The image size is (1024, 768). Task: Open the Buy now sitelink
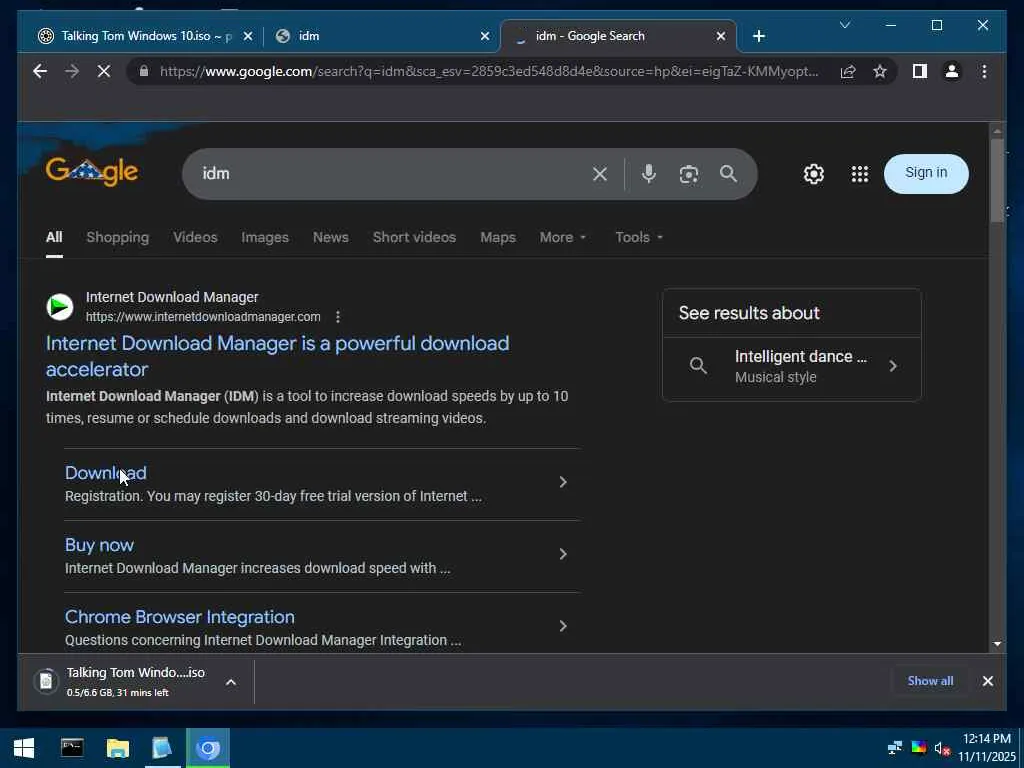99,545
